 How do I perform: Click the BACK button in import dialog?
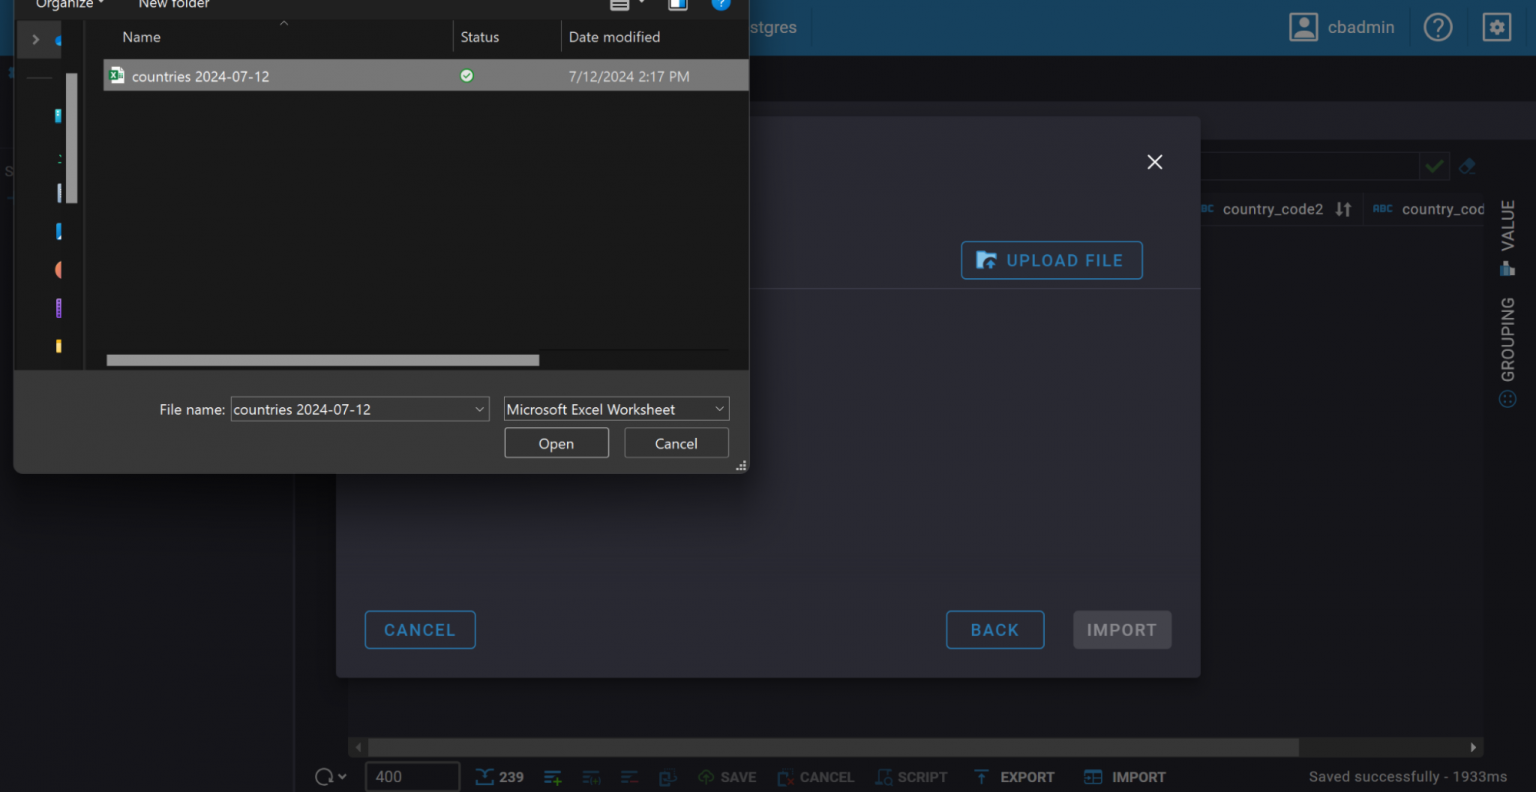(995, 630)
